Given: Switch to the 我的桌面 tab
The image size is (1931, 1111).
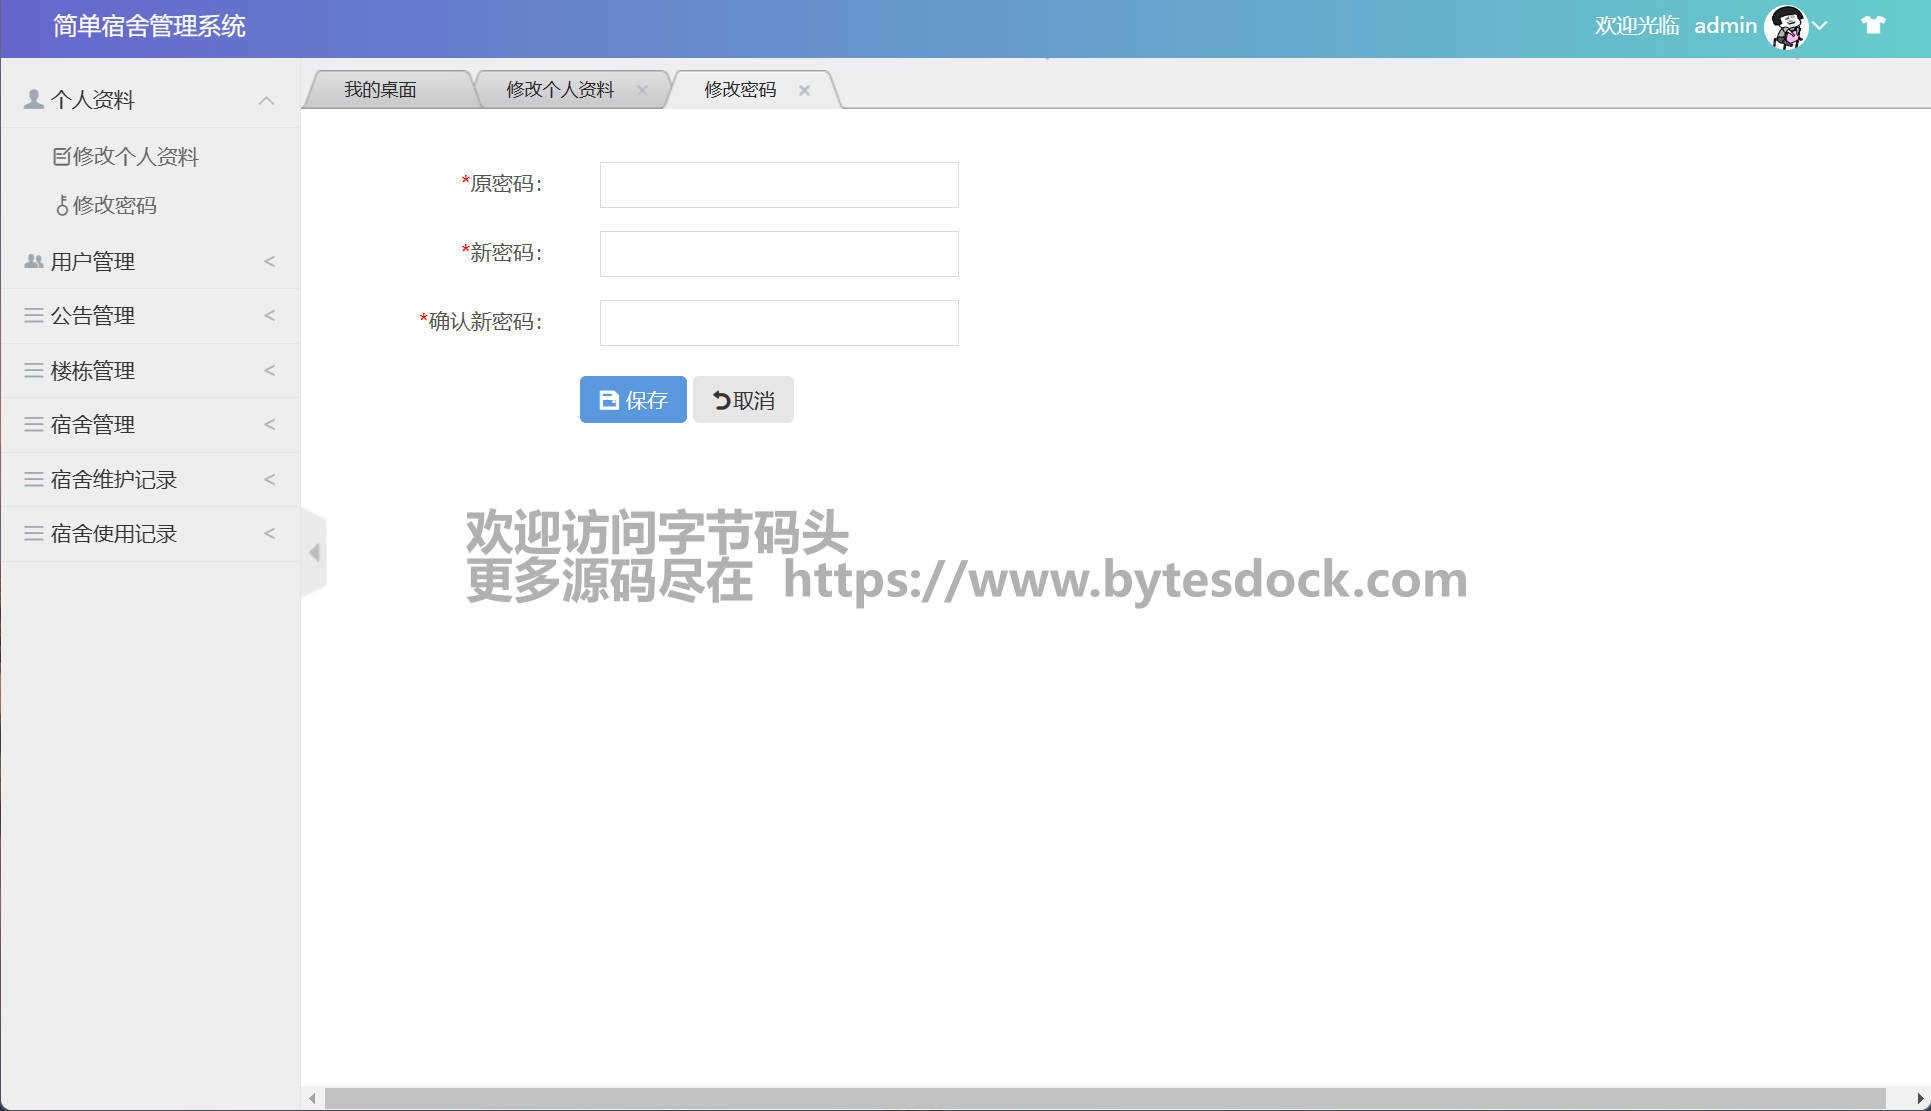Looking at the screenshot, I should tap(380, 90).
